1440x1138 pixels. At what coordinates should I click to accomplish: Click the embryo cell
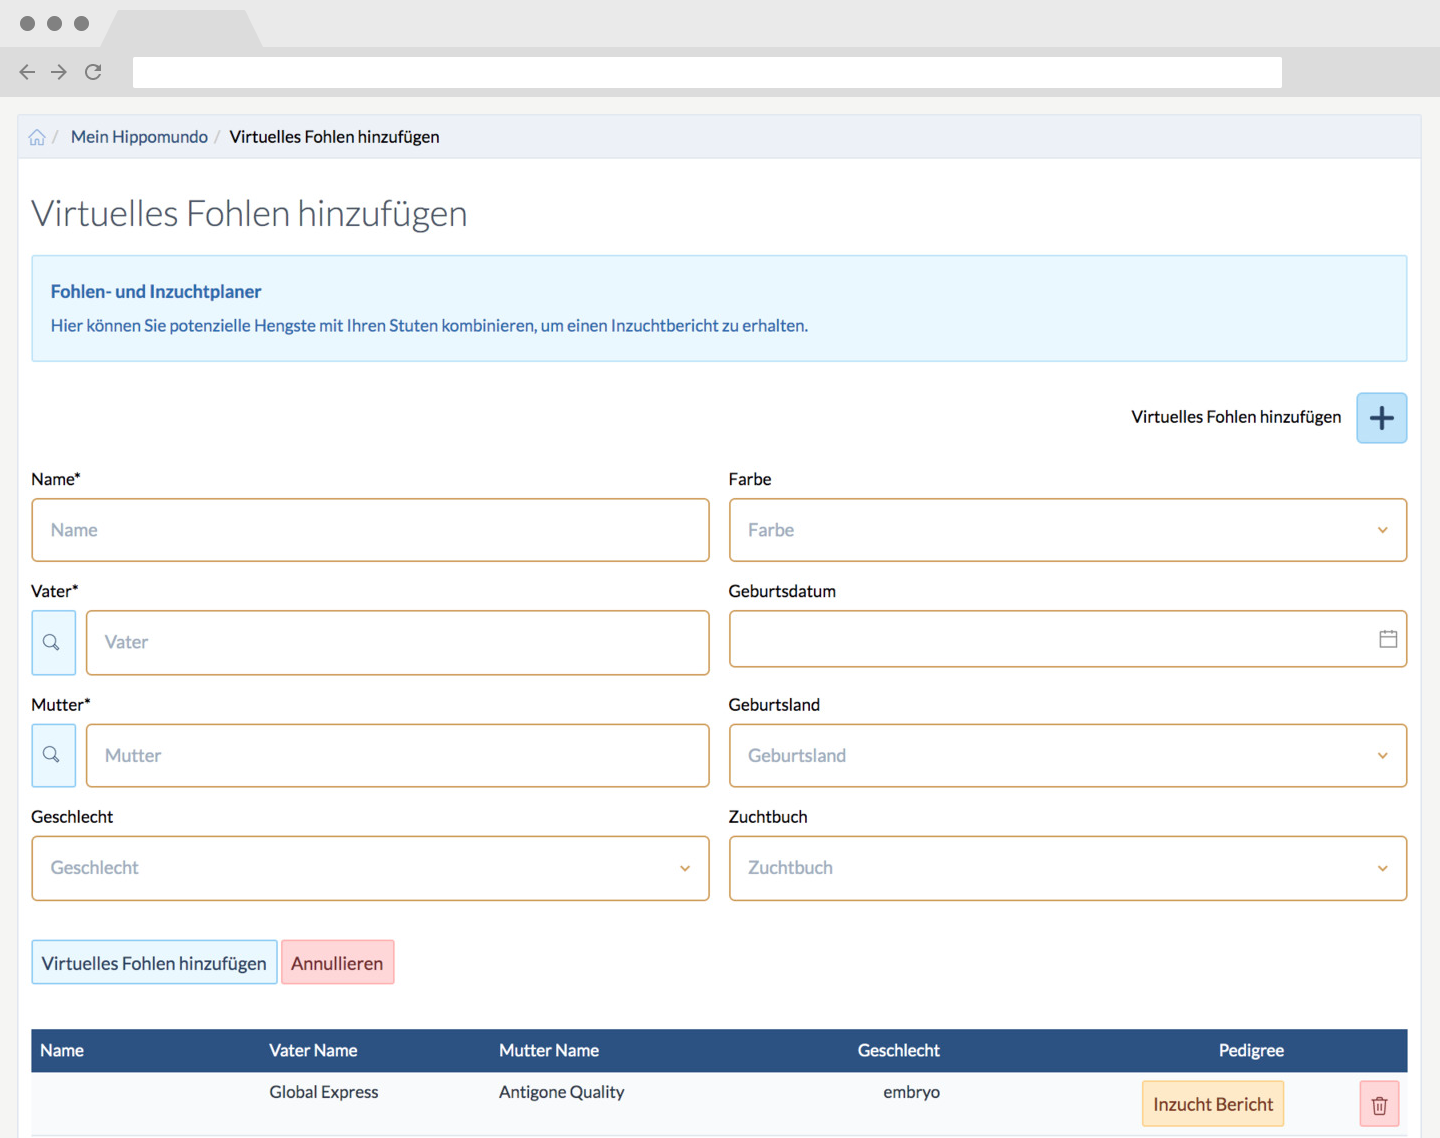(x=911, y=1092)
